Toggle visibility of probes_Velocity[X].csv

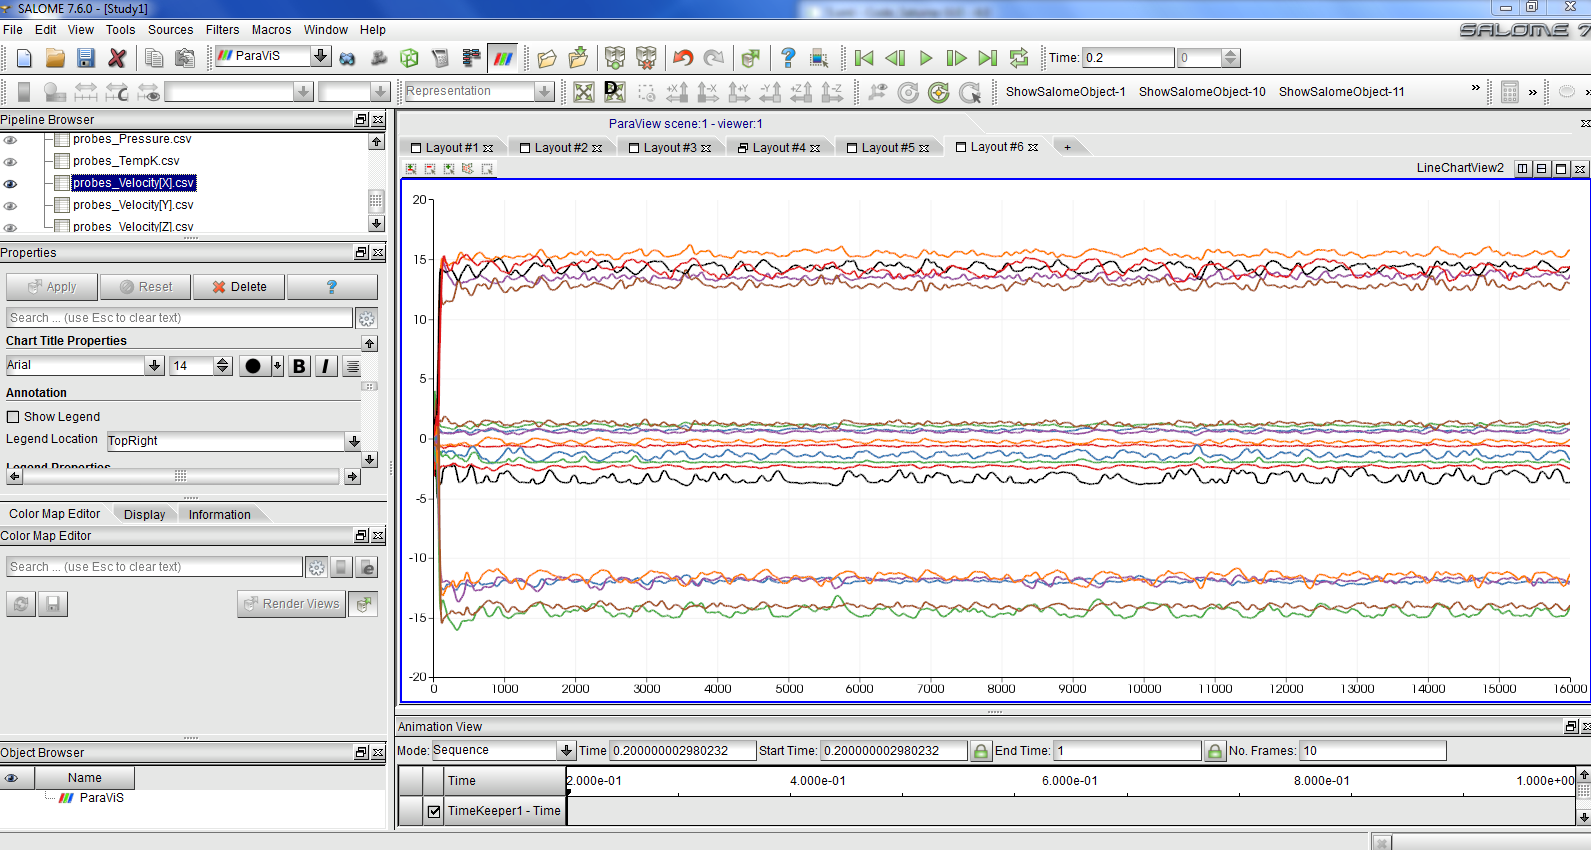click(11, 184)
